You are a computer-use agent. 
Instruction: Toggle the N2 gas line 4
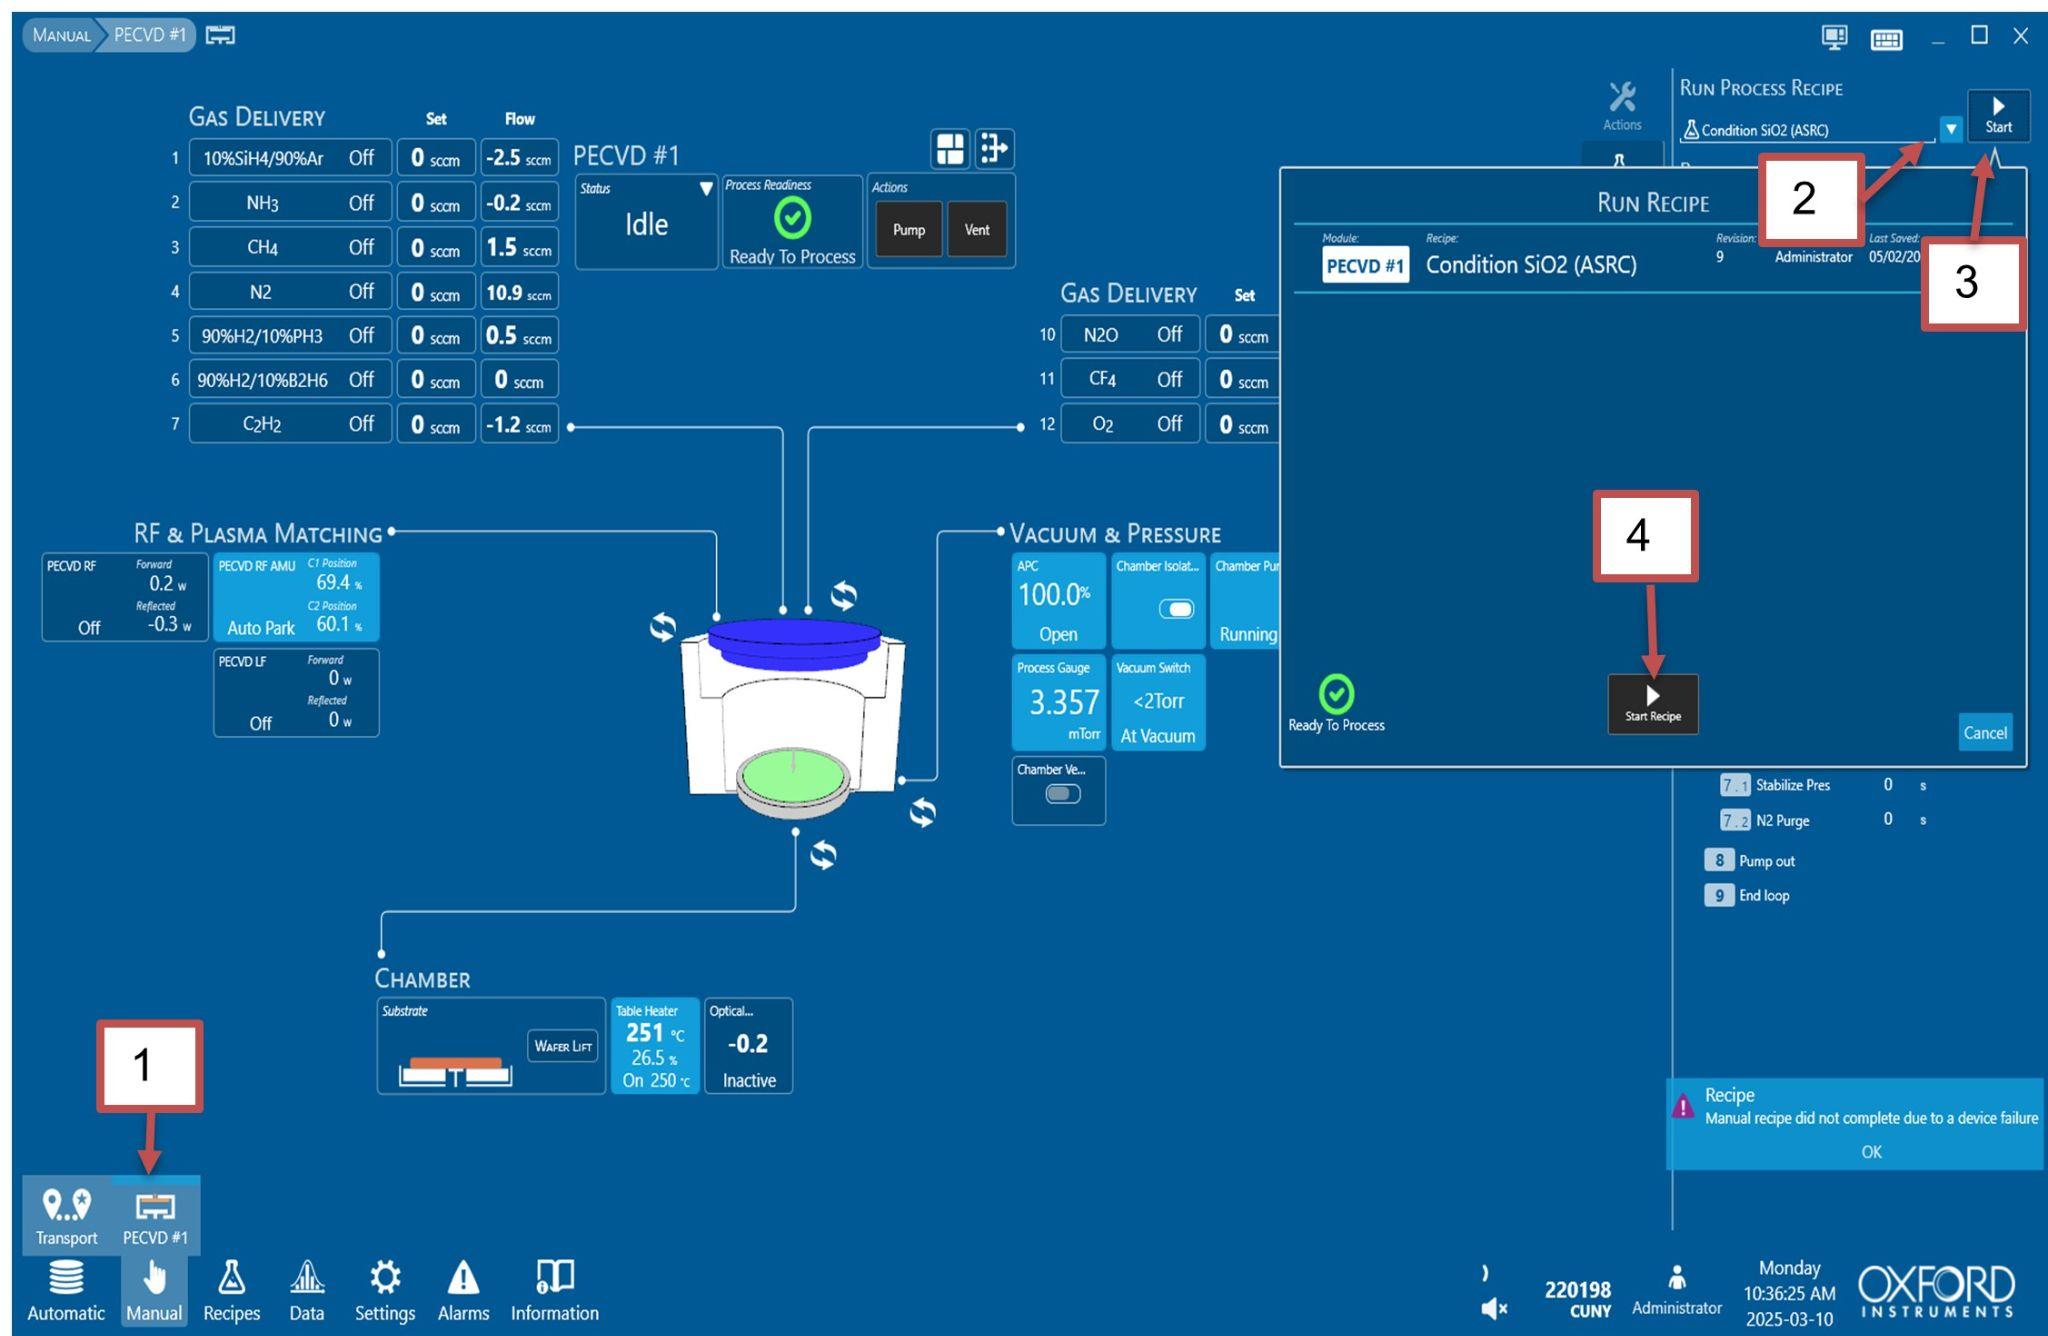pyautogui.click(x=290, y=292)
